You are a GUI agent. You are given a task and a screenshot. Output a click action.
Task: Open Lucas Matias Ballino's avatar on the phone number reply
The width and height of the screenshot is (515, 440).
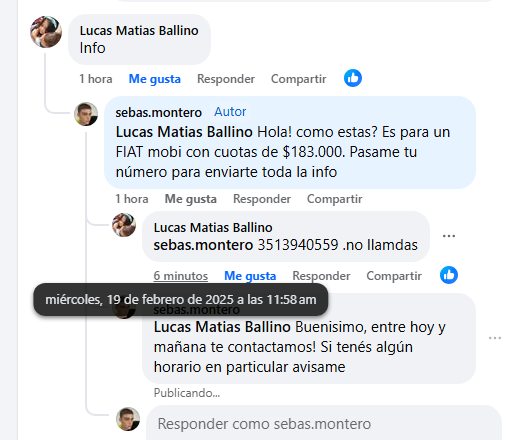(x=124, y=225)
